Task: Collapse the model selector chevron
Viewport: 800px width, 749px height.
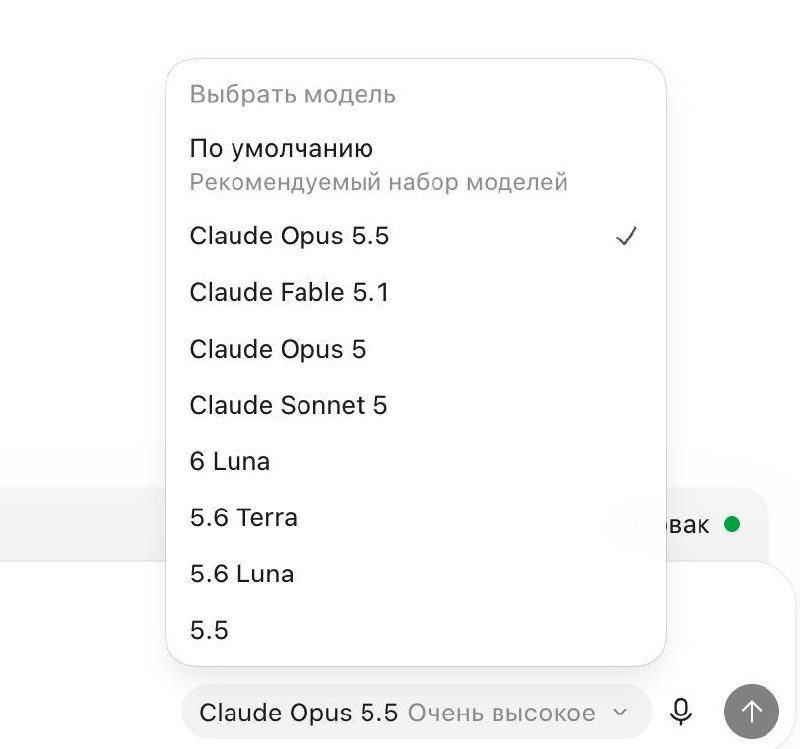Action: (x=619, y=712)
